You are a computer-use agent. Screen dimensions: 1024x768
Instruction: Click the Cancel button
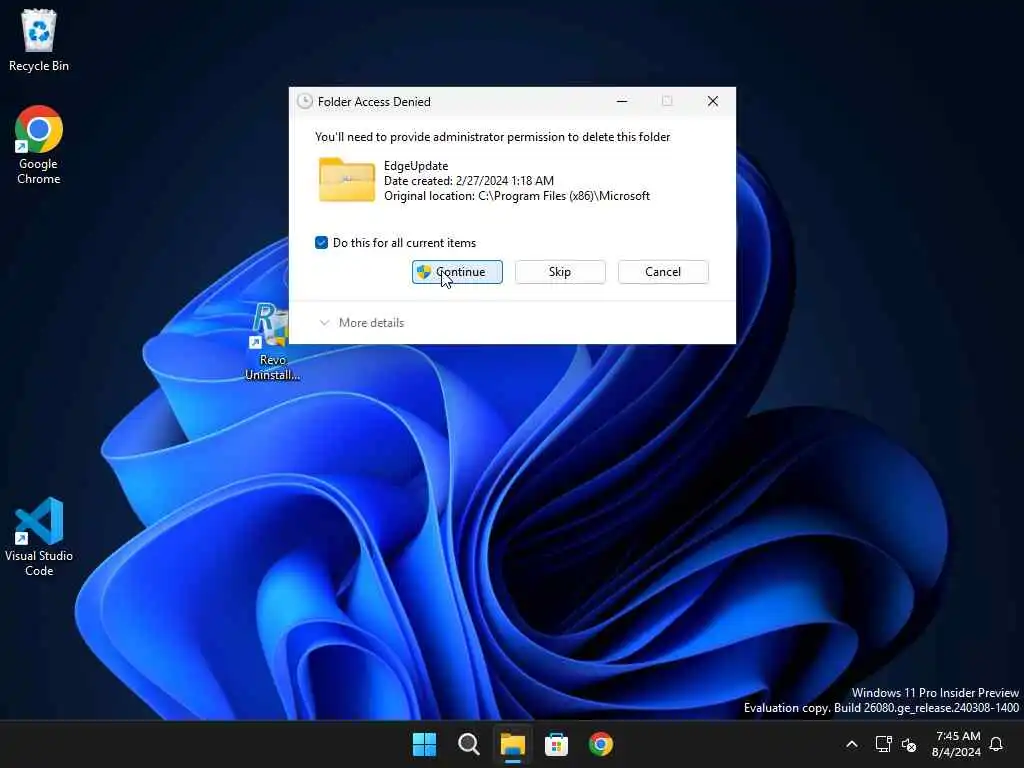663,272
